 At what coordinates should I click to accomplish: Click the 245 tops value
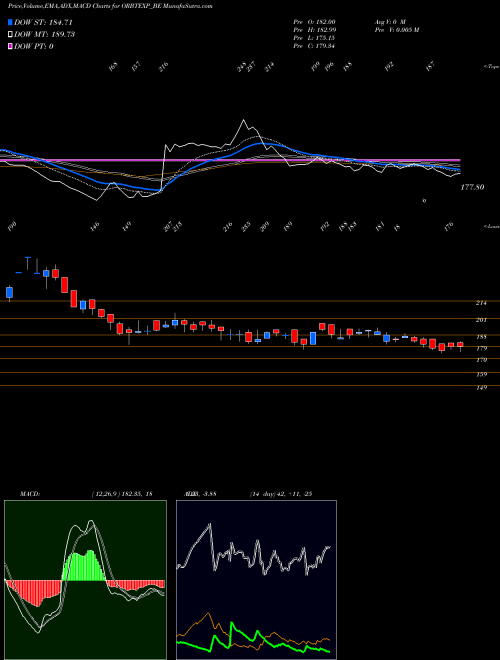(x=242, y=67)
